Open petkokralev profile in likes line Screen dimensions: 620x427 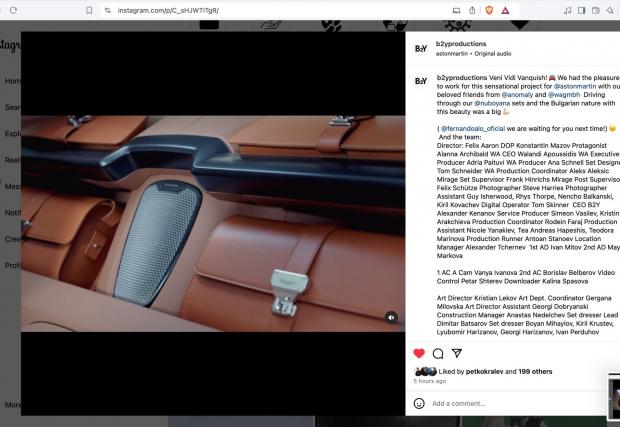[484, 372]
